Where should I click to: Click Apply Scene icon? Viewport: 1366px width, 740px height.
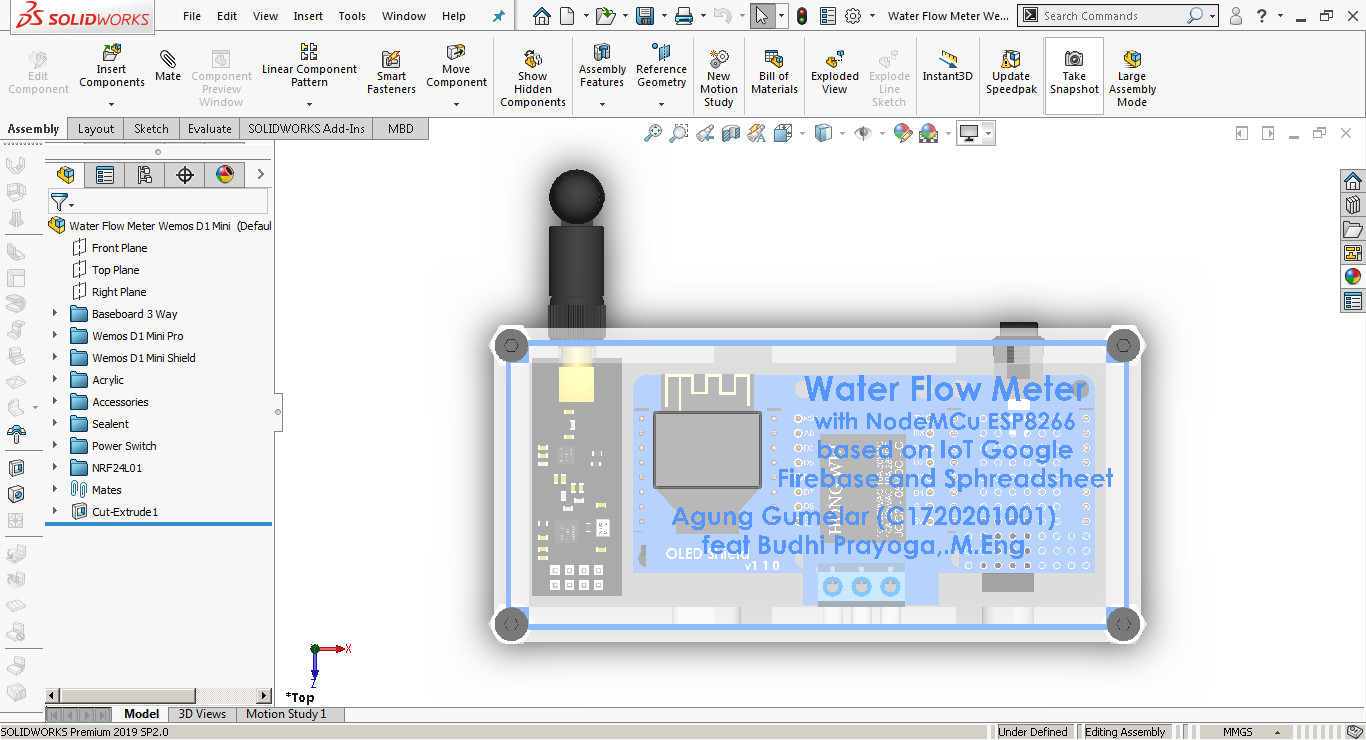click(x=928, y=132)
